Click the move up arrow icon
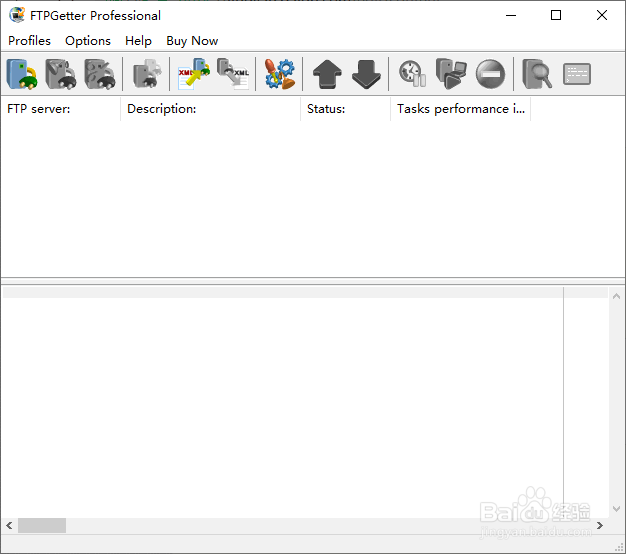The height and width of the screenshot is (554, 626). (x=327, y=74)
